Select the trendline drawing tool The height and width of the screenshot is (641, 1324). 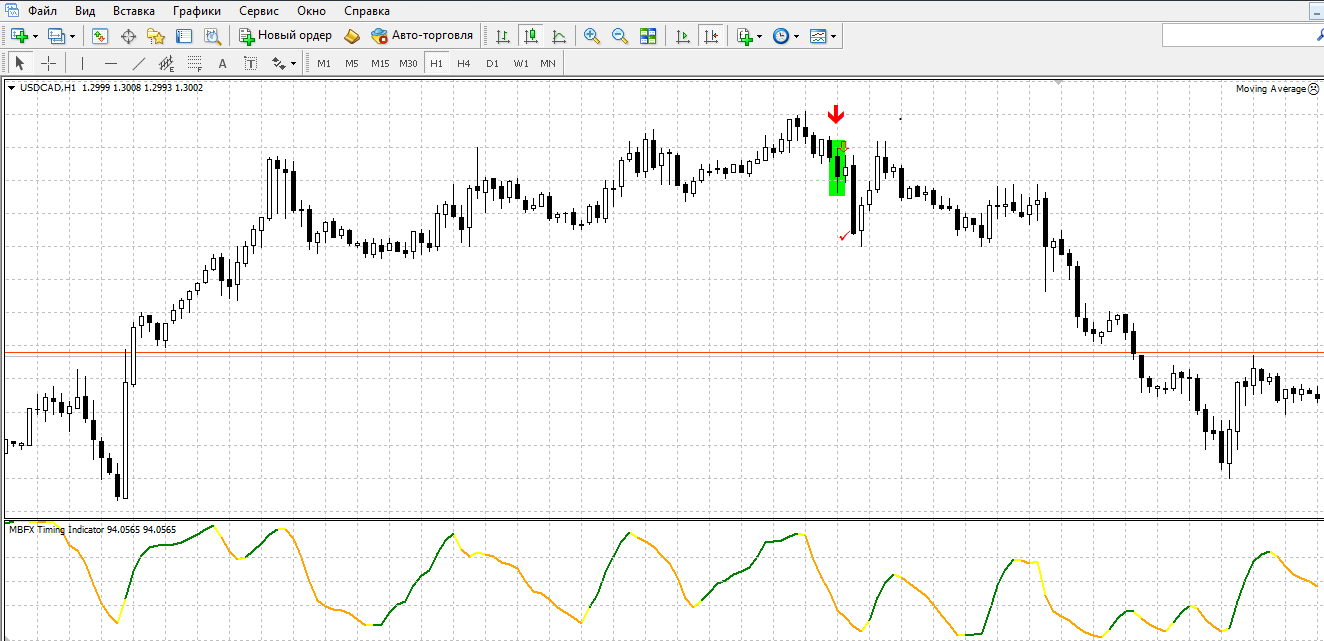pos(138,63)
